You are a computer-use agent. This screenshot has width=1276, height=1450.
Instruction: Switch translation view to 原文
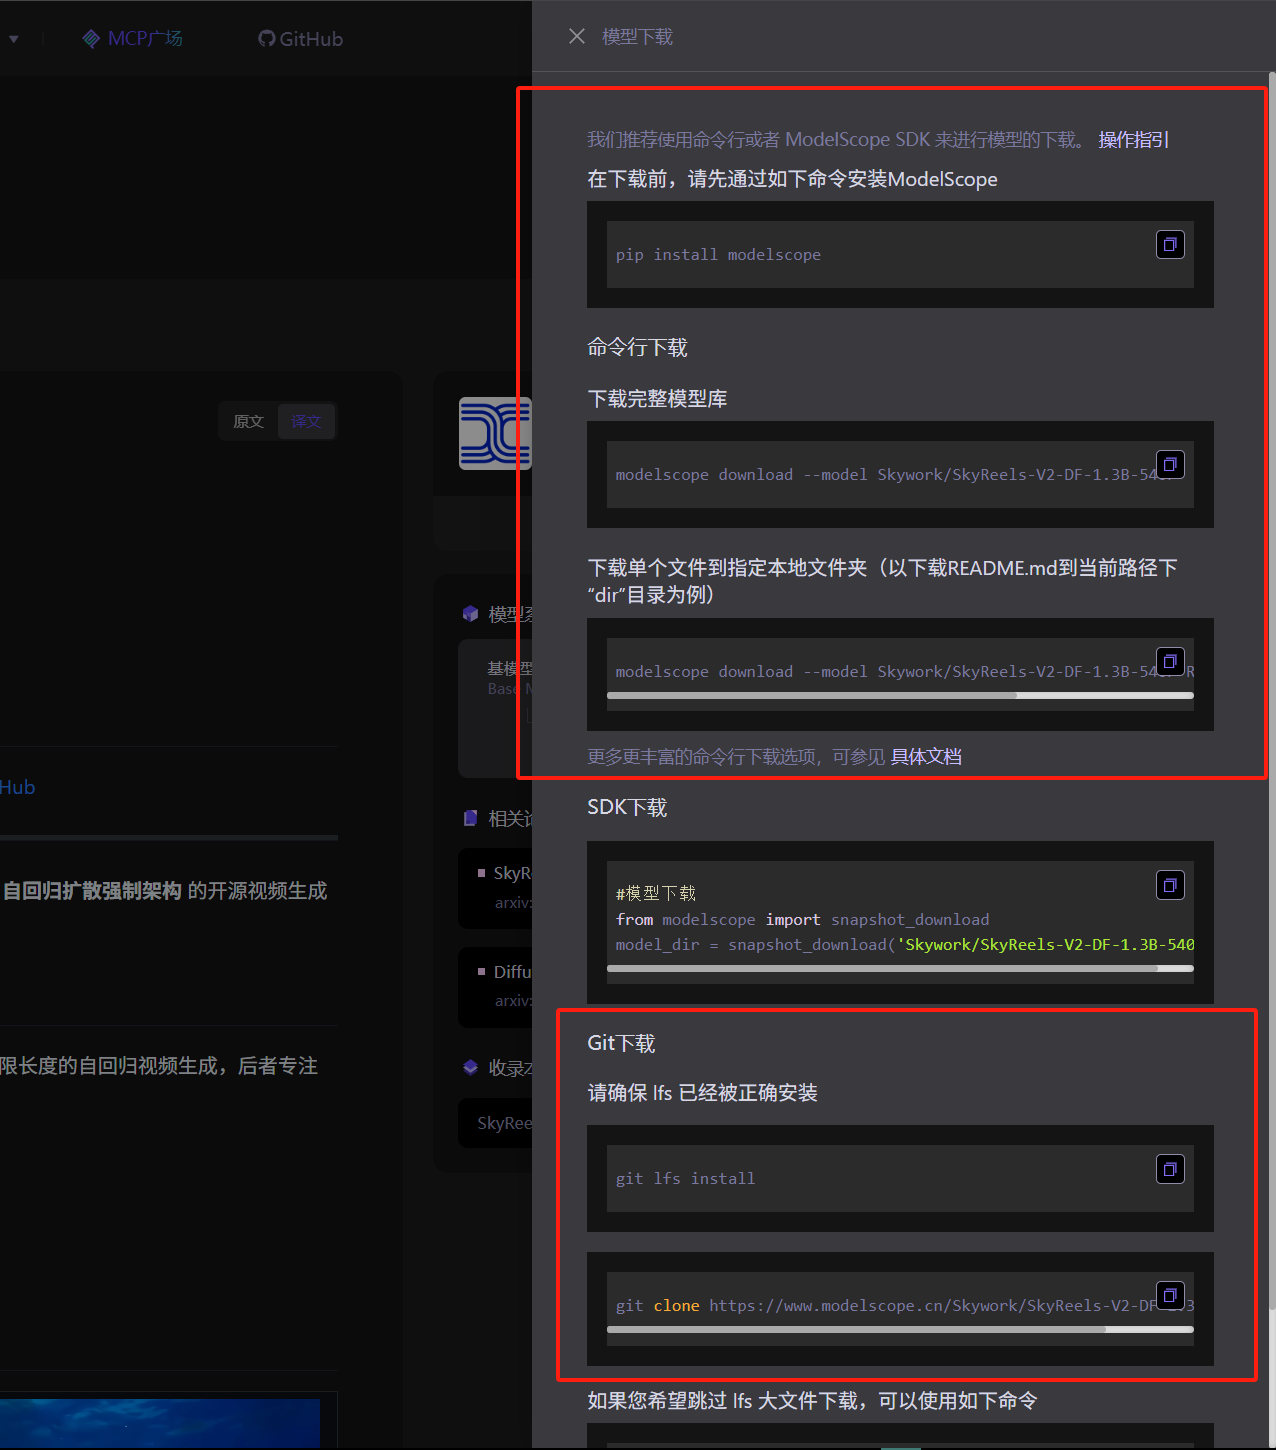247,421
